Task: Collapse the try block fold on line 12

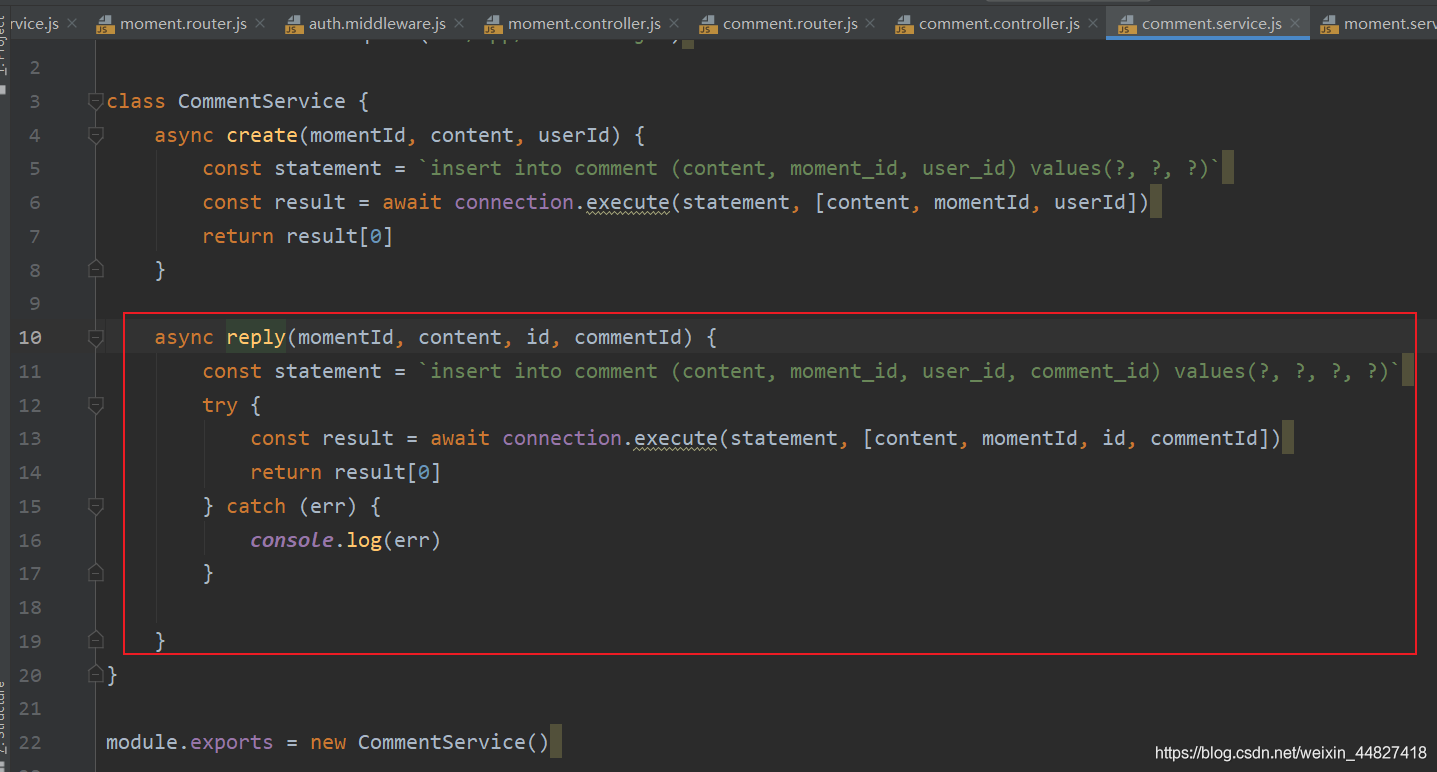Action: point(95,404)
